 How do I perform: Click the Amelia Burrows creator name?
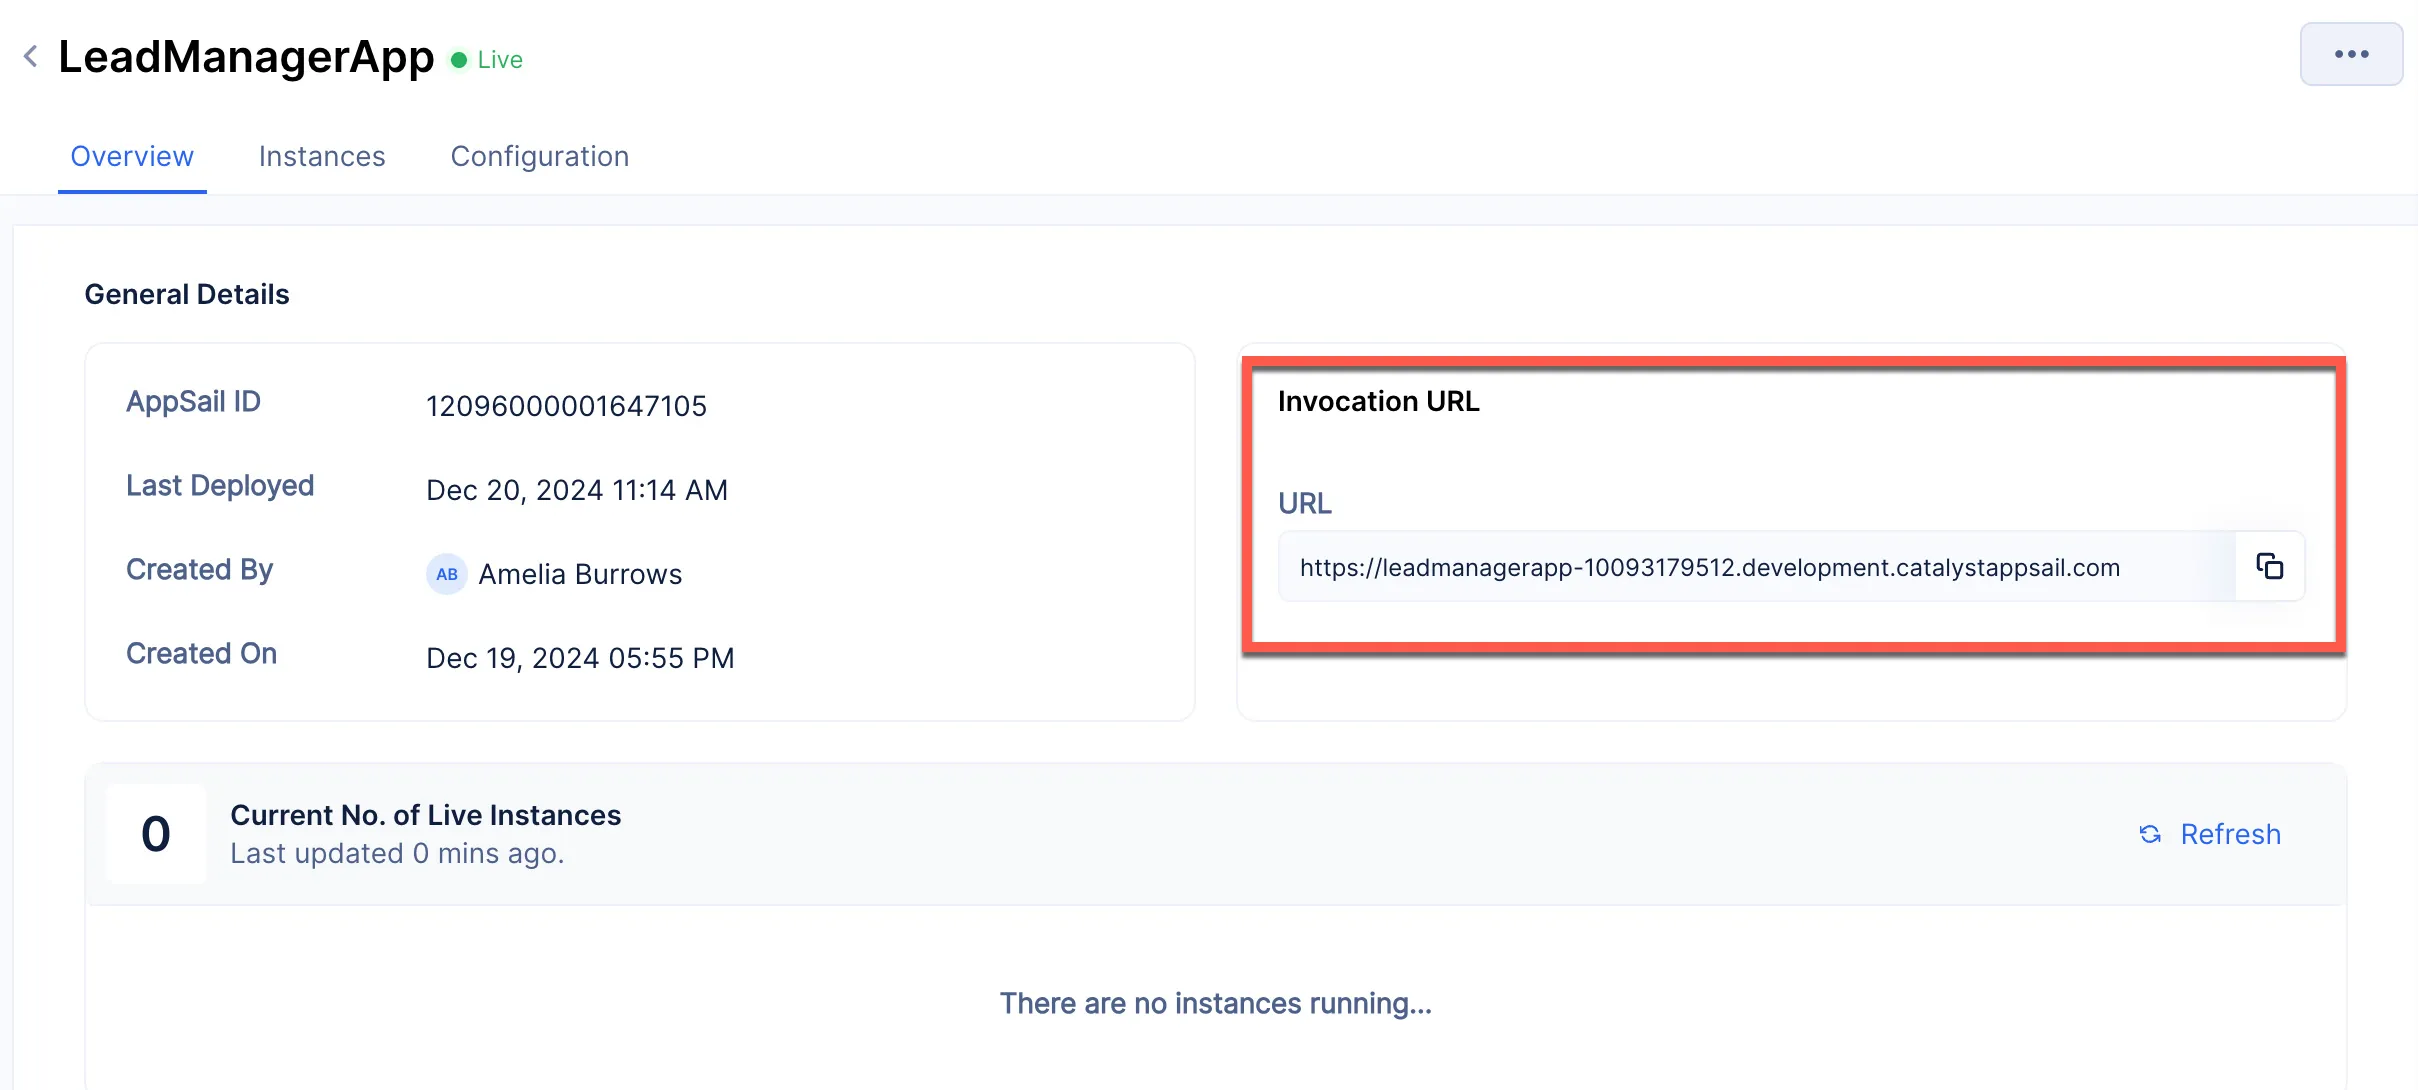(580, 574)
